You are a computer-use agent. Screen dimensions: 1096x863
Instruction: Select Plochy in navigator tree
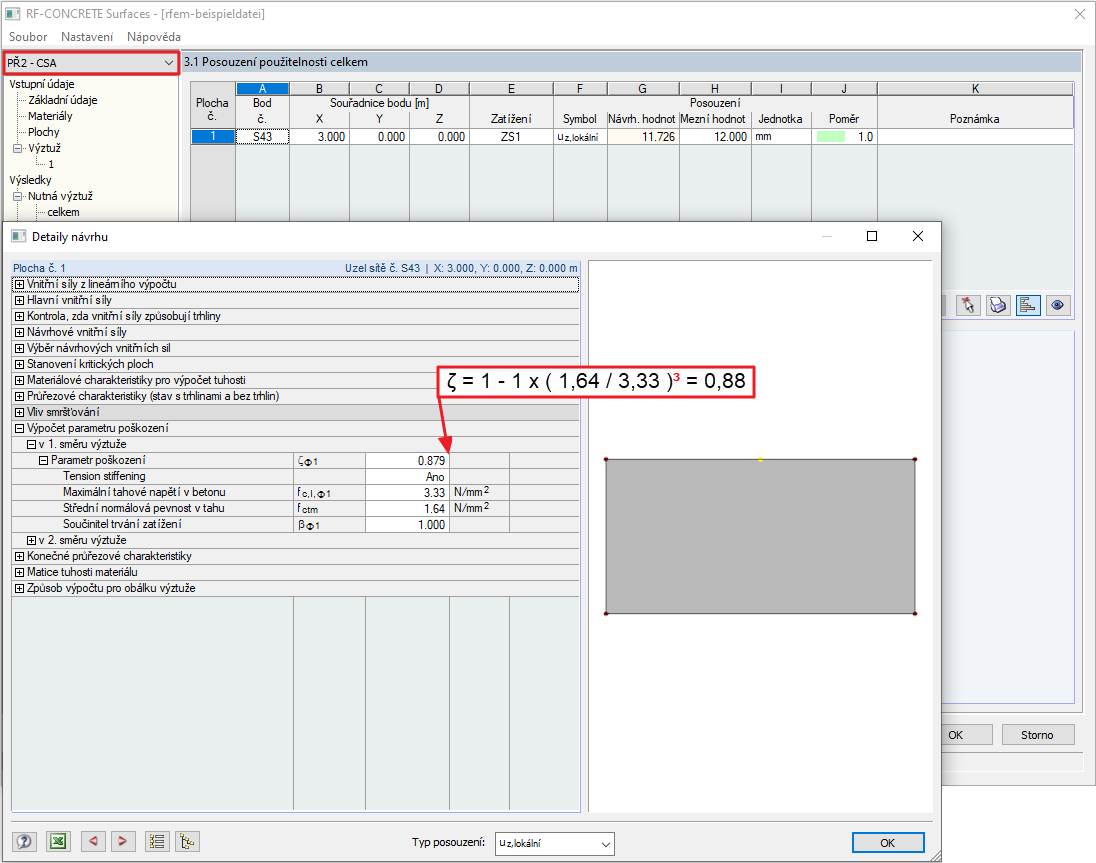(43, 132)
